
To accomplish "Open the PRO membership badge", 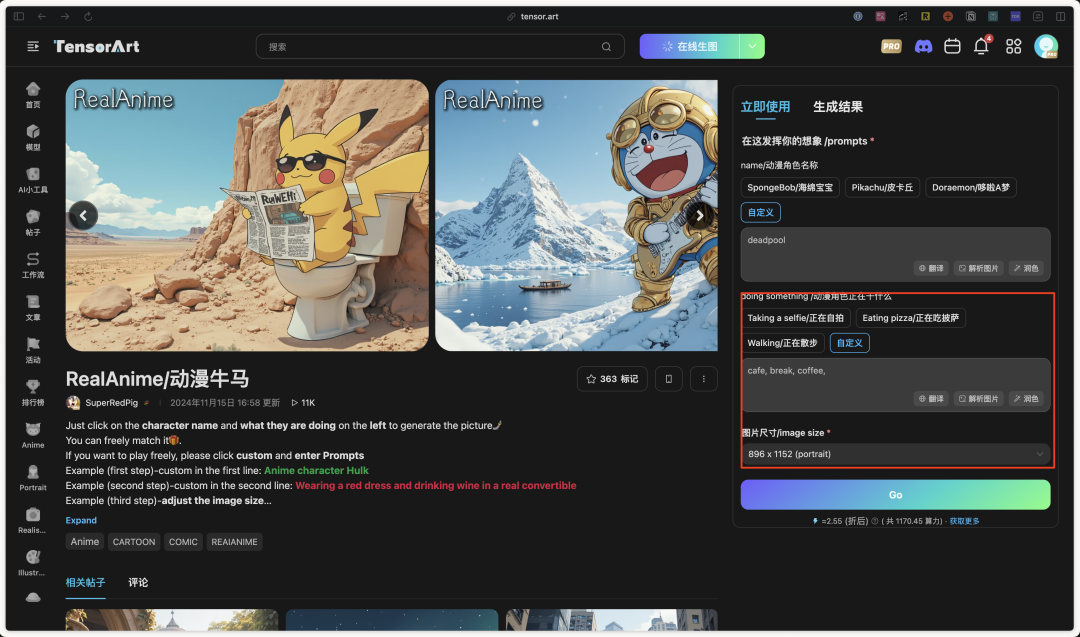I will [891, 46].
